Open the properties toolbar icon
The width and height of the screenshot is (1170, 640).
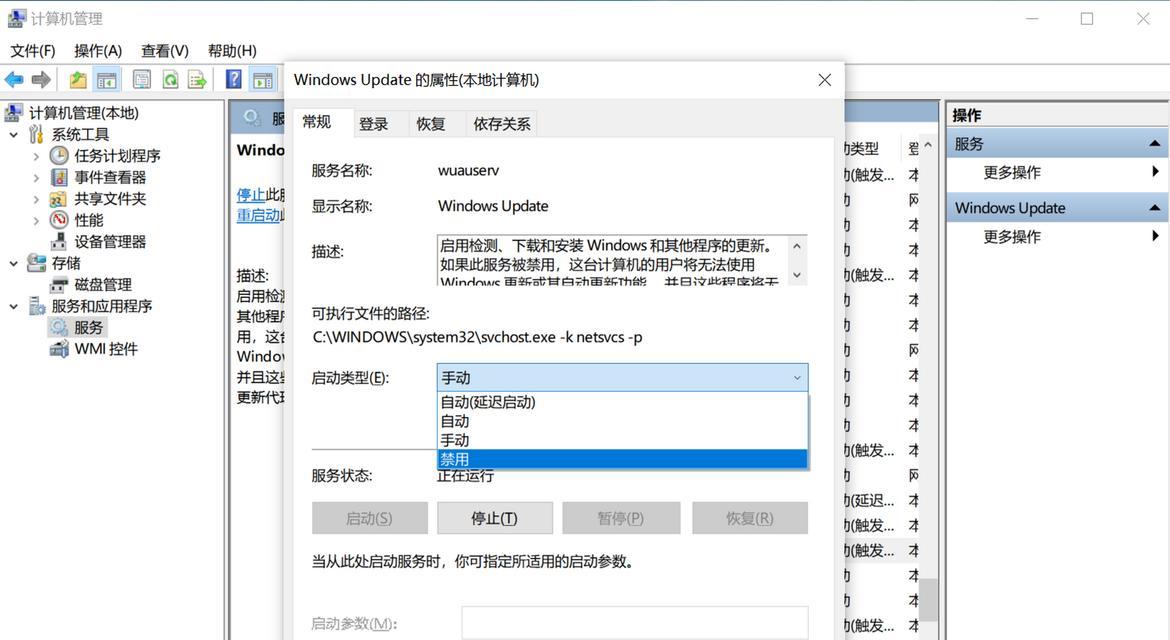(x=141, y=79)
